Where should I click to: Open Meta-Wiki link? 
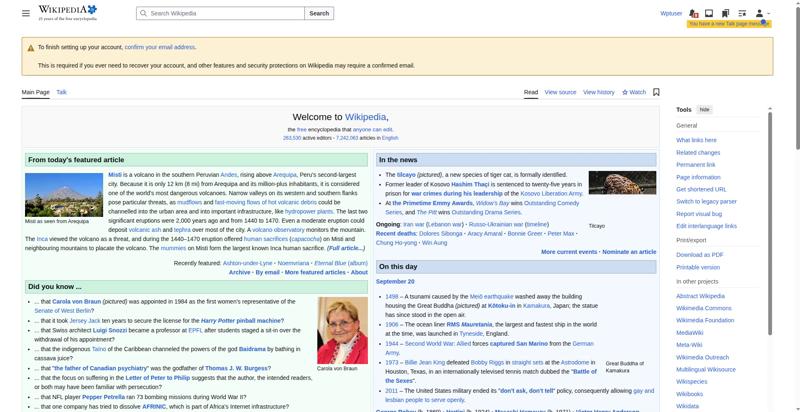(689, 345)
